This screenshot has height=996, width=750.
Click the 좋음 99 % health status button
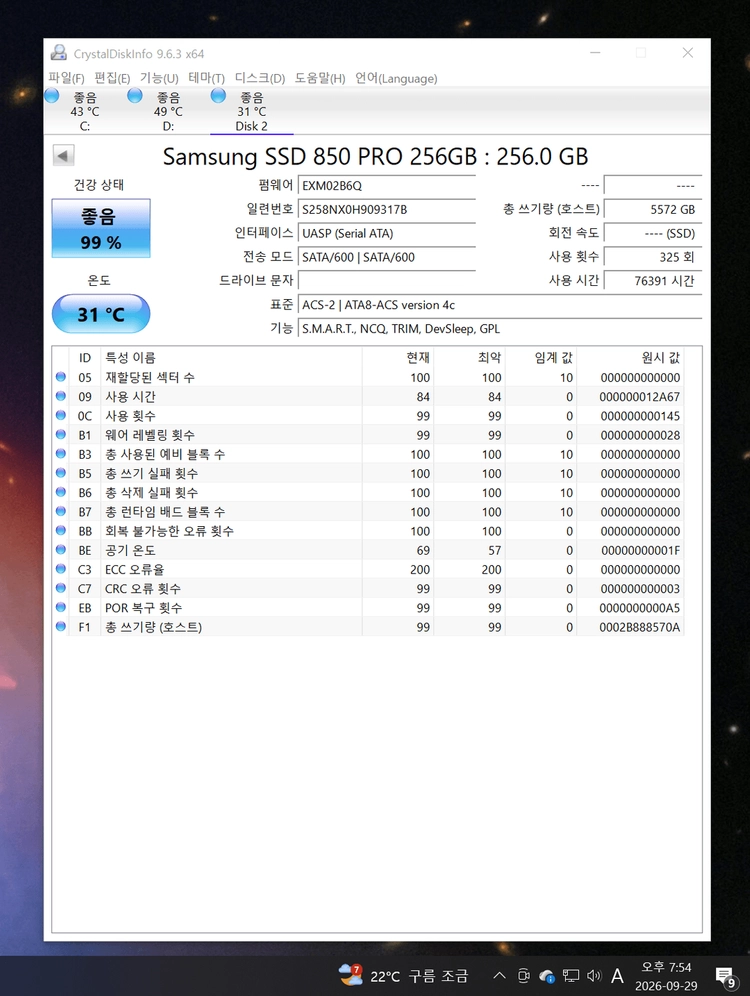click(101, 228)
